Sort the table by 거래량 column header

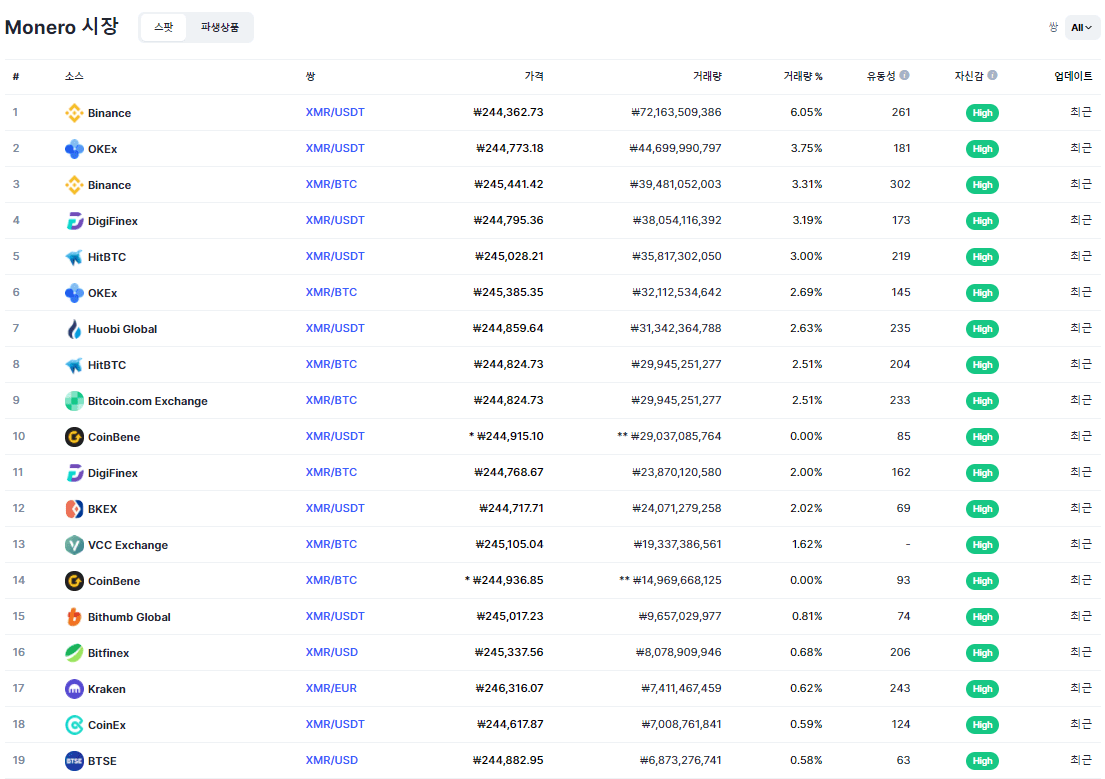[706, 76]
